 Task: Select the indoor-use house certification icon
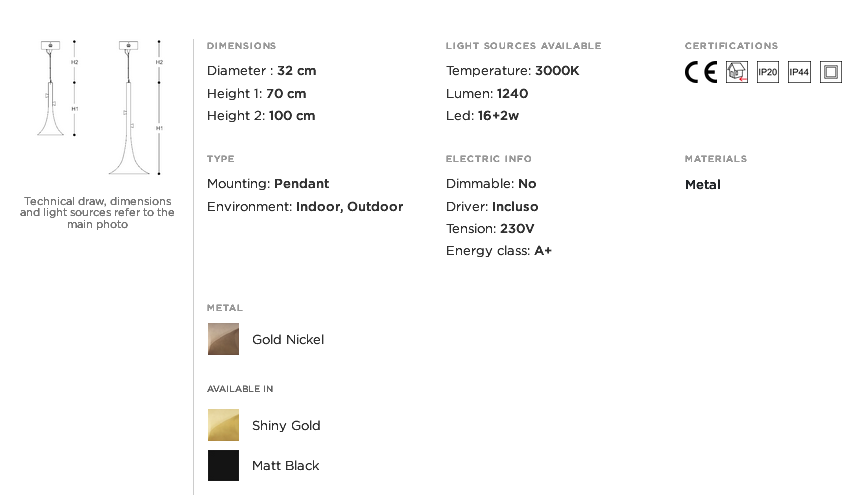click(736, 72)
